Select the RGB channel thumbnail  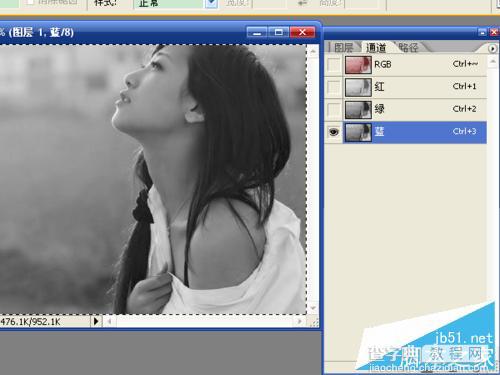click(x=358, y=65)
